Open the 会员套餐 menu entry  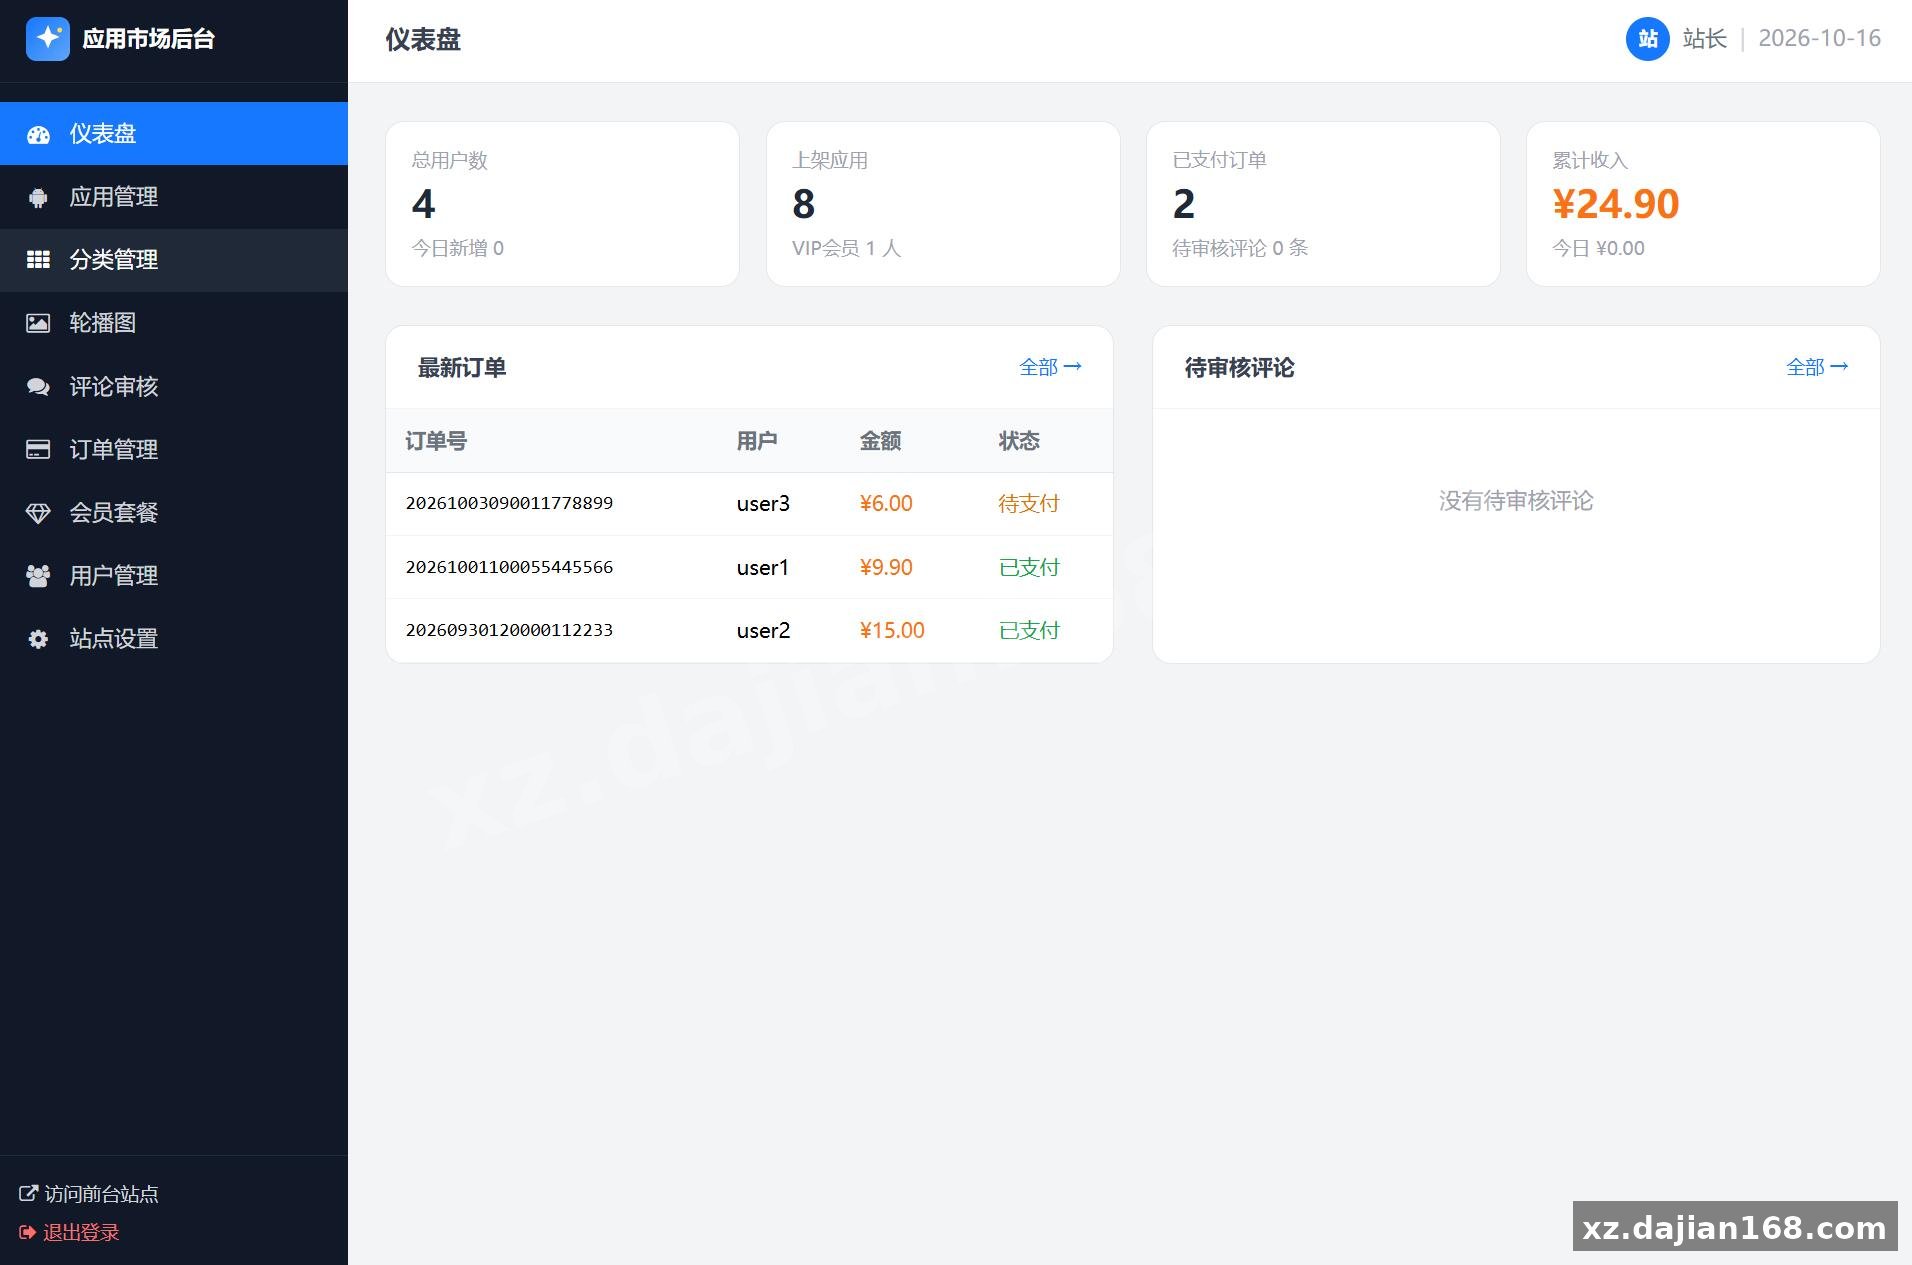[x=174, y=513]
